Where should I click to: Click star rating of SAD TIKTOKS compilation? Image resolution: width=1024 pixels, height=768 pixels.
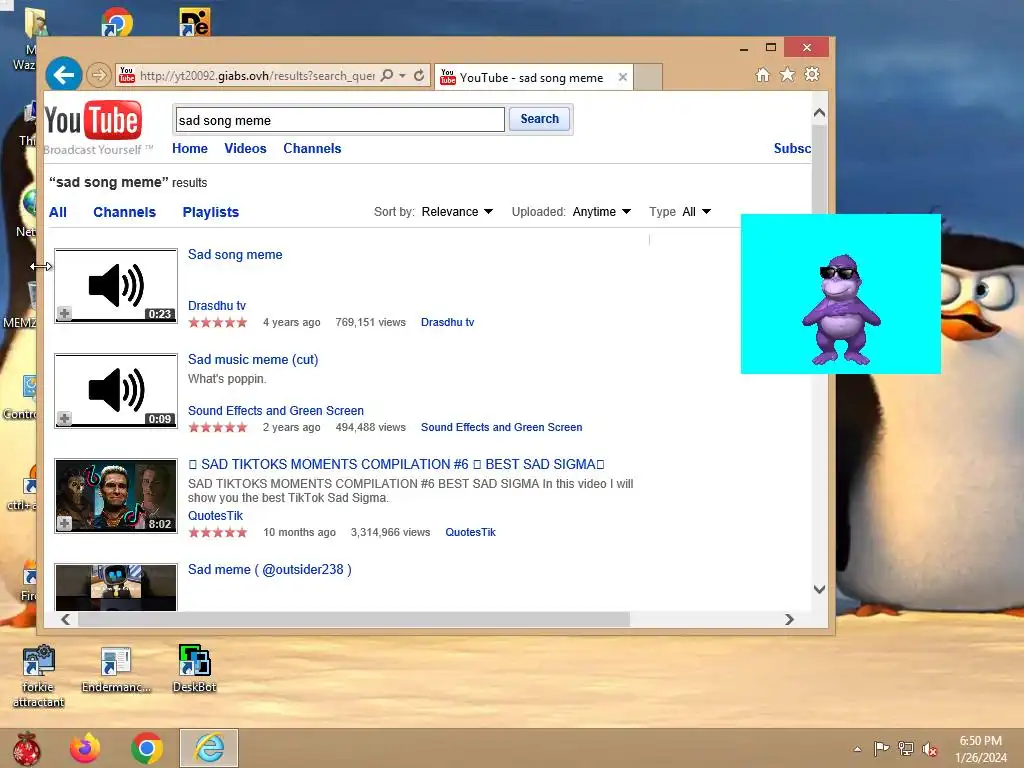[x=217, y=533]
